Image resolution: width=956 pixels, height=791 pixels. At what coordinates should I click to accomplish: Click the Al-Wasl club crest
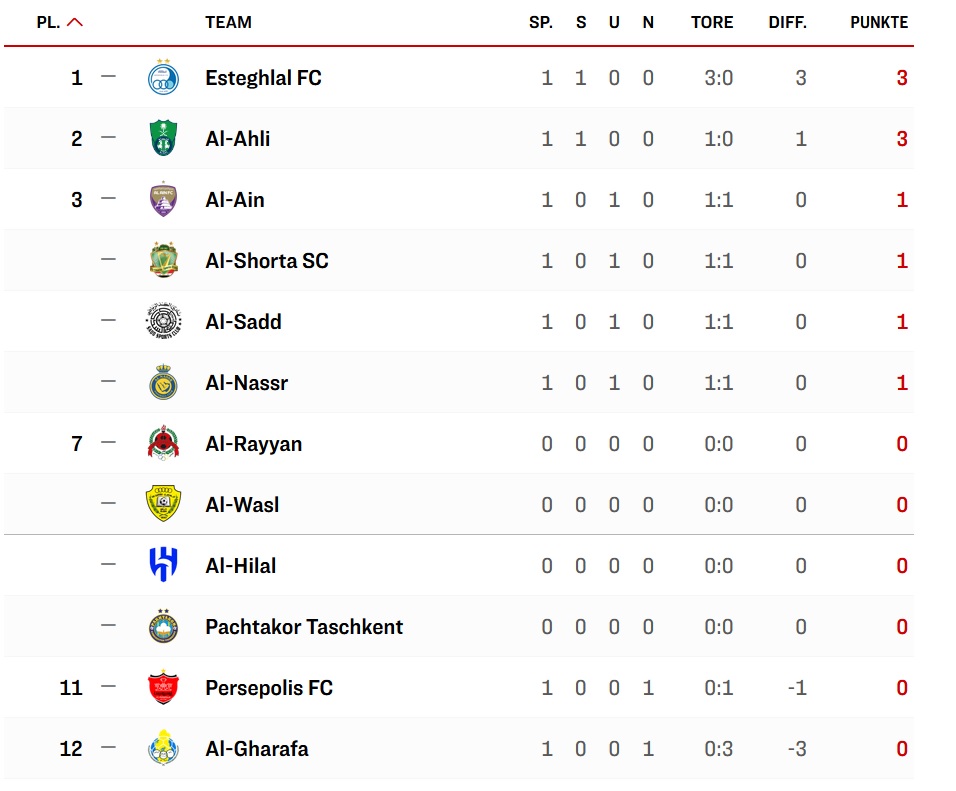pyautogui.click(x=163, y=504)
